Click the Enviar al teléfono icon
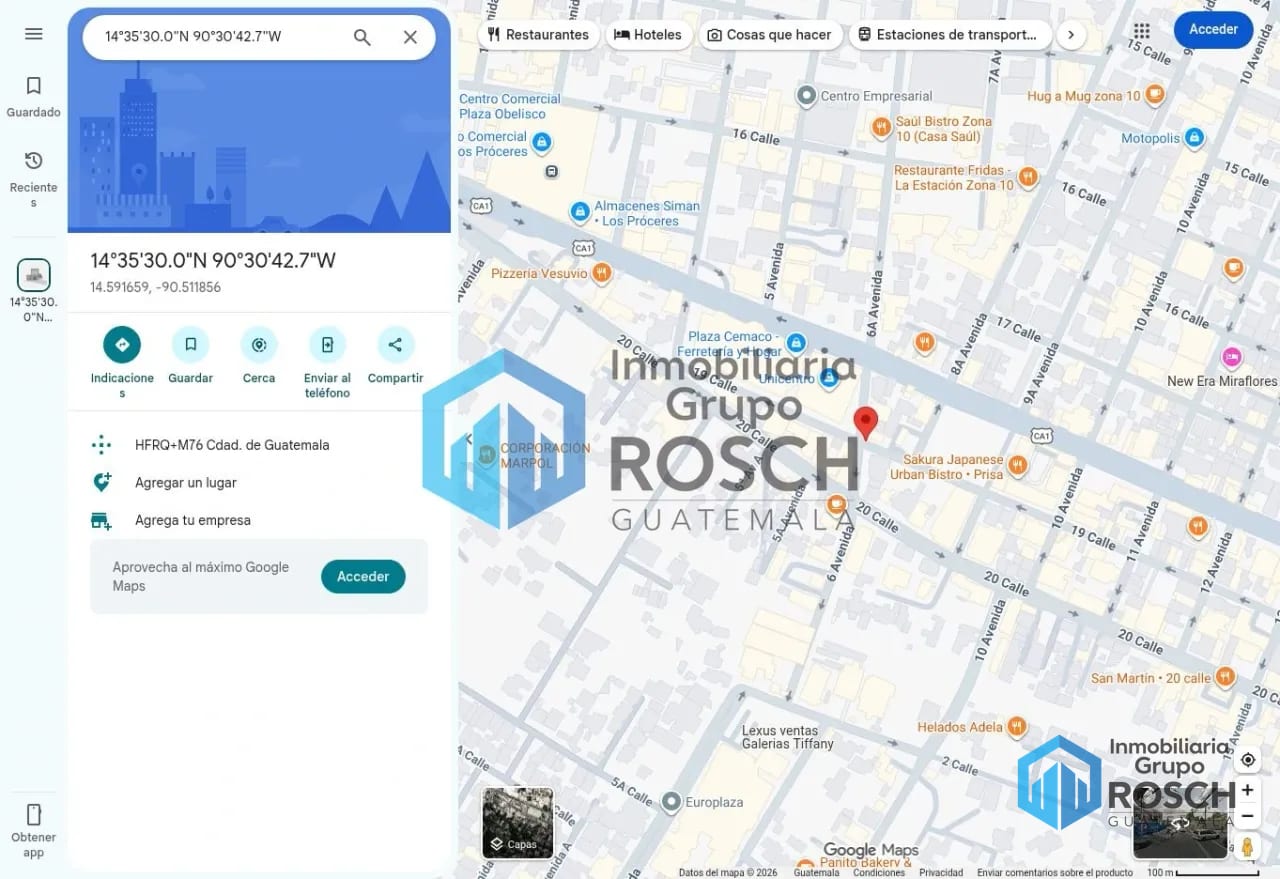This screenshot has width=1280, height=879. click(327, 345)
